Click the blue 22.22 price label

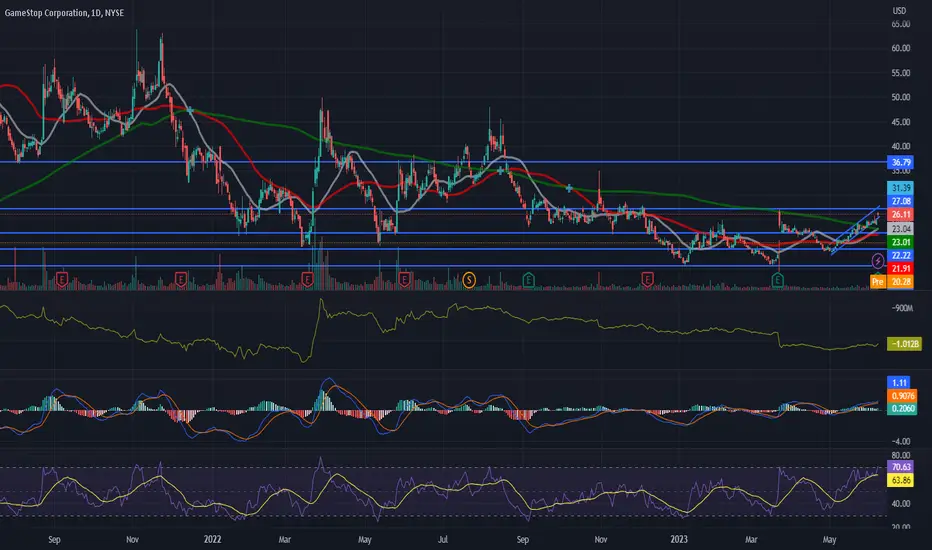(x=900, y=256)
